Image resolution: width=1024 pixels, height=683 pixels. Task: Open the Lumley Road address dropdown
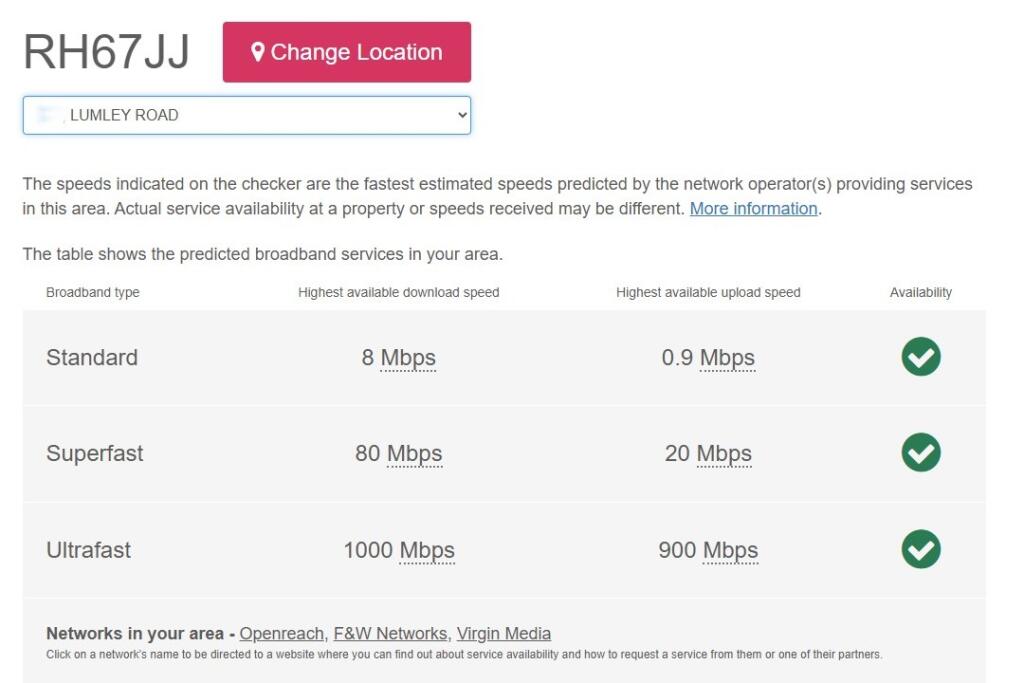coord(246,115)
